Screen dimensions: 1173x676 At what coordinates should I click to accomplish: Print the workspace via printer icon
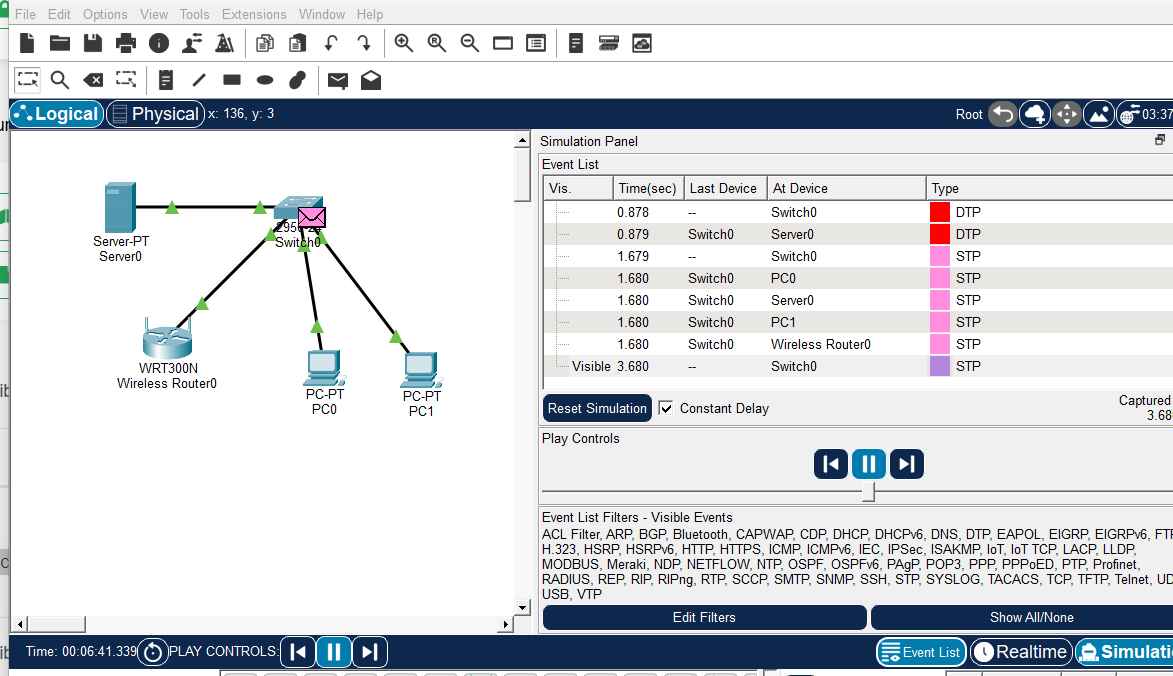(126, 43)
